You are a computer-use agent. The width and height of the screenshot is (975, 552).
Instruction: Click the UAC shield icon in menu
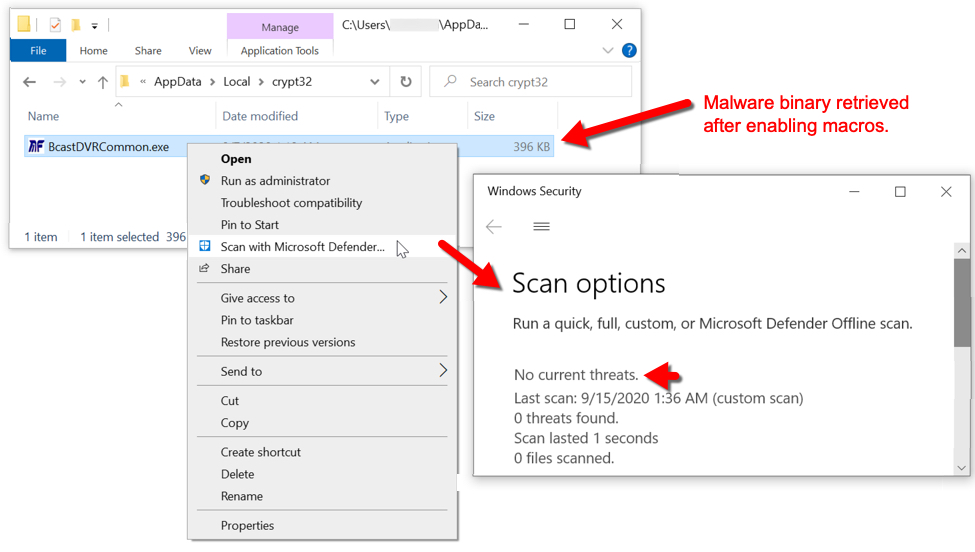pos(205,180)
